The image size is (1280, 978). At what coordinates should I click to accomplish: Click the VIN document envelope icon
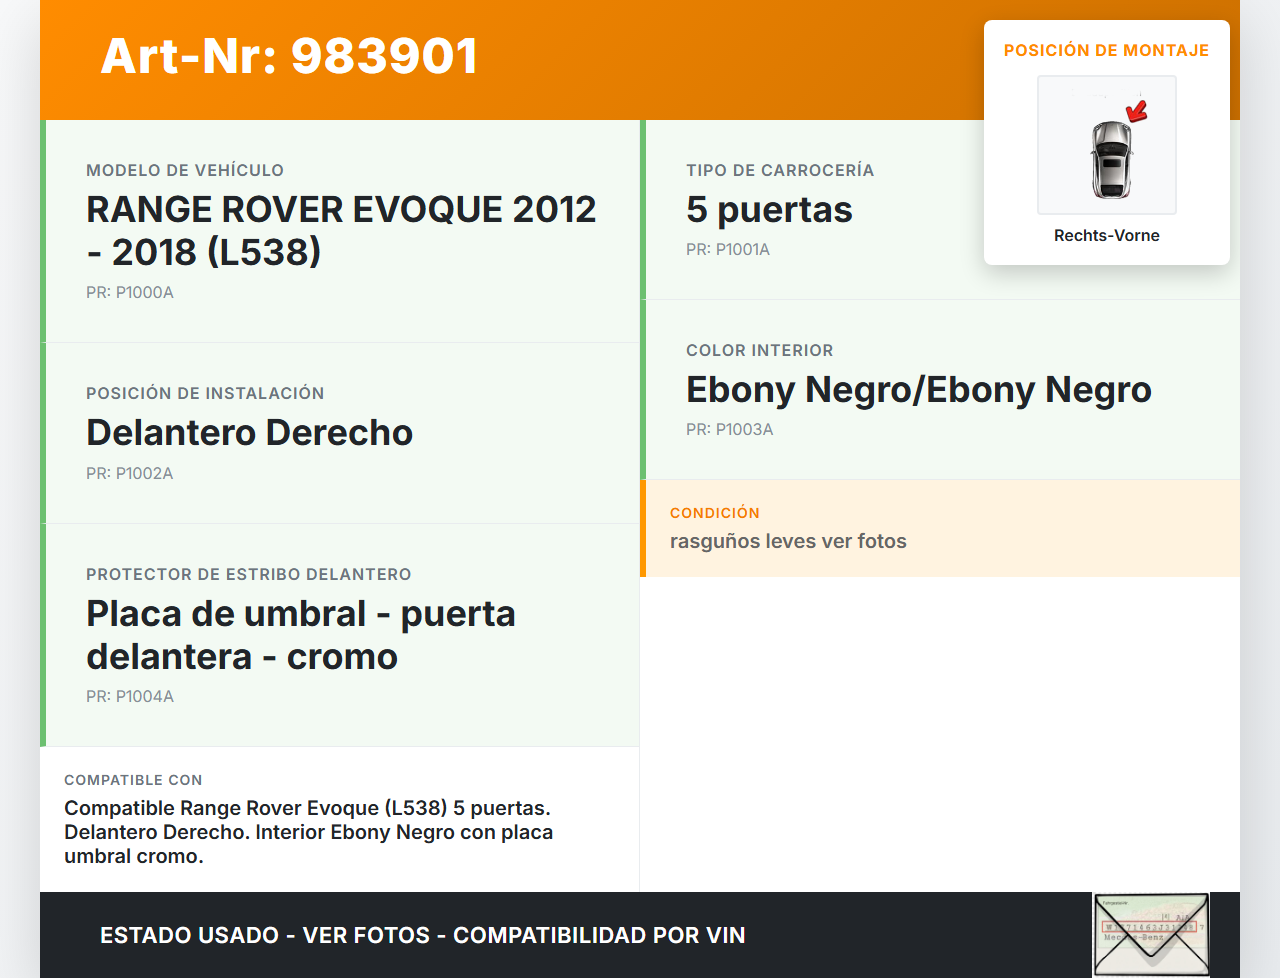click(1151, 934)
